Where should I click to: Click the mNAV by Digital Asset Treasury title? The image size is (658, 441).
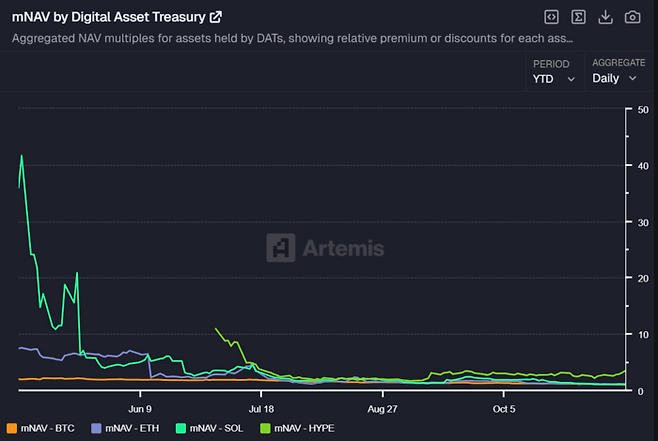pos(108,17)
